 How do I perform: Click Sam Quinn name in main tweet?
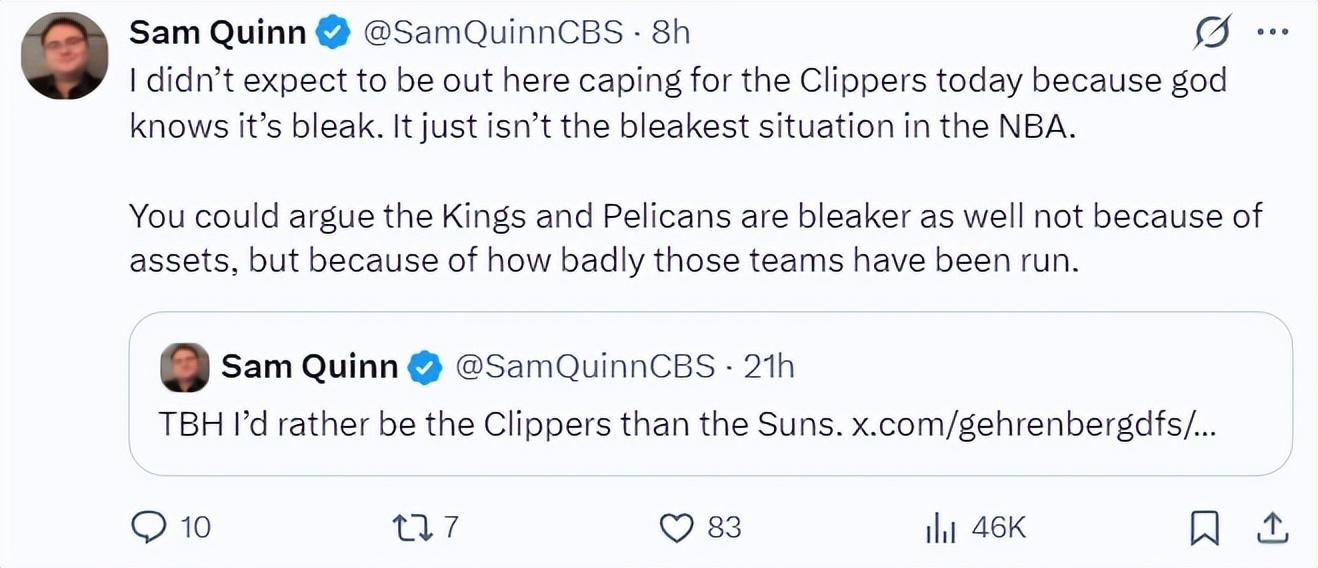218,33
